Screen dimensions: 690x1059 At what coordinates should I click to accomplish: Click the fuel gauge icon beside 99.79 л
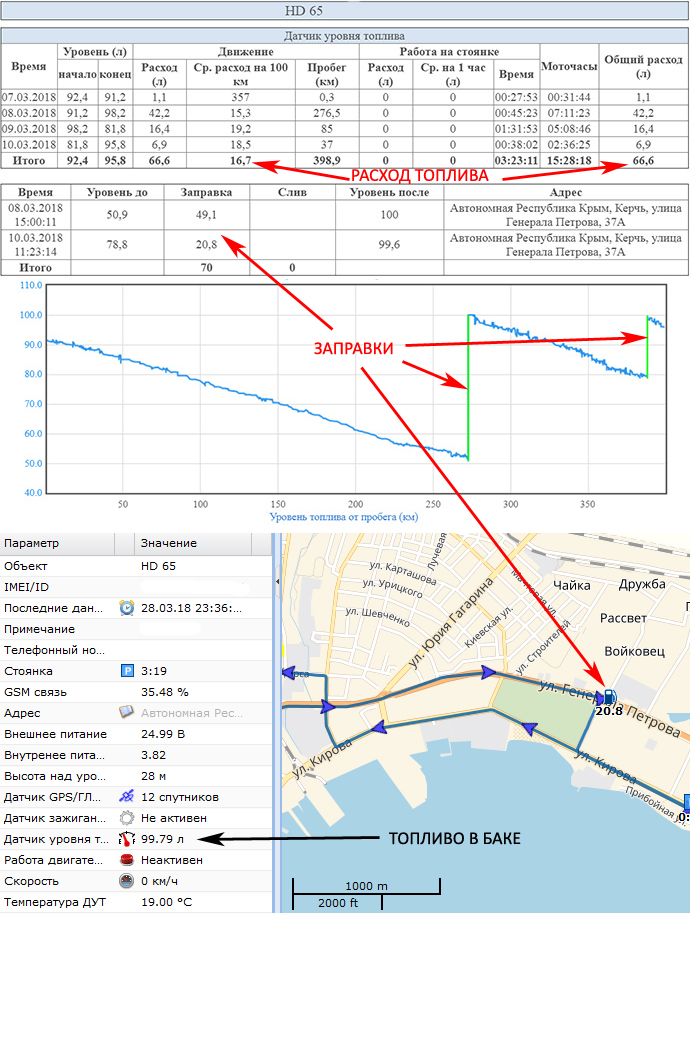127,839
